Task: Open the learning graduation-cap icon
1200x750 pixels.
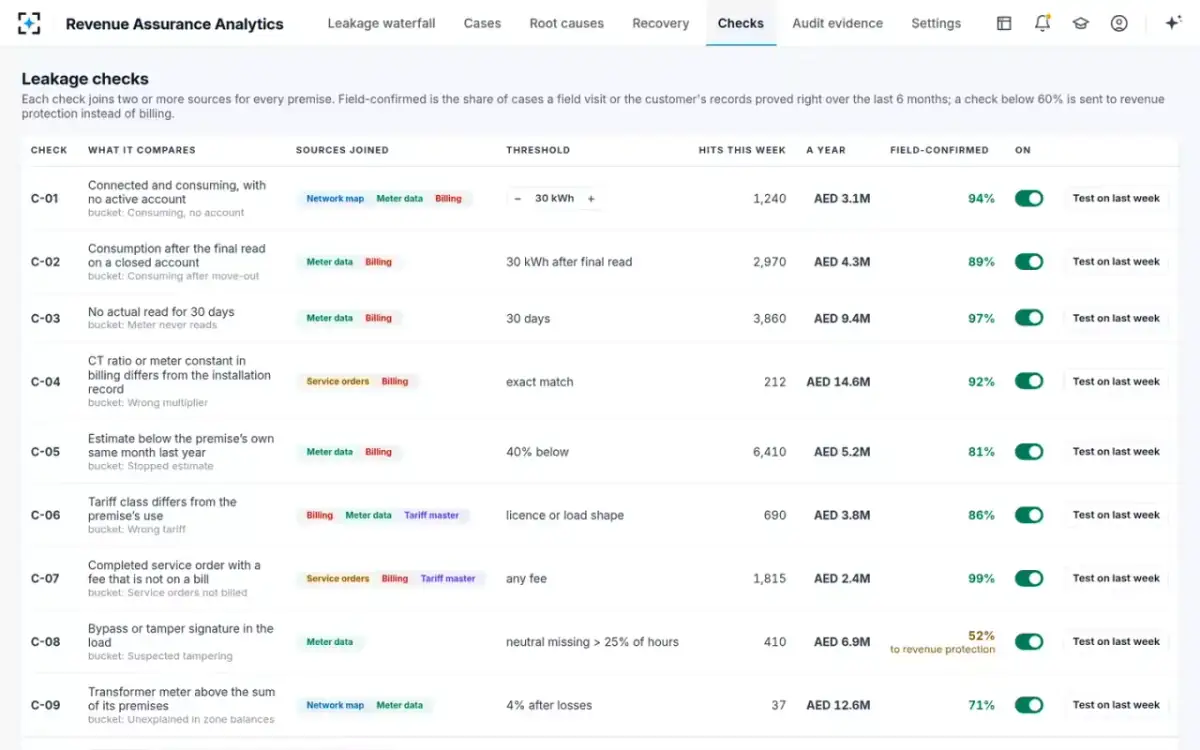Action: tap(1080, 23)
